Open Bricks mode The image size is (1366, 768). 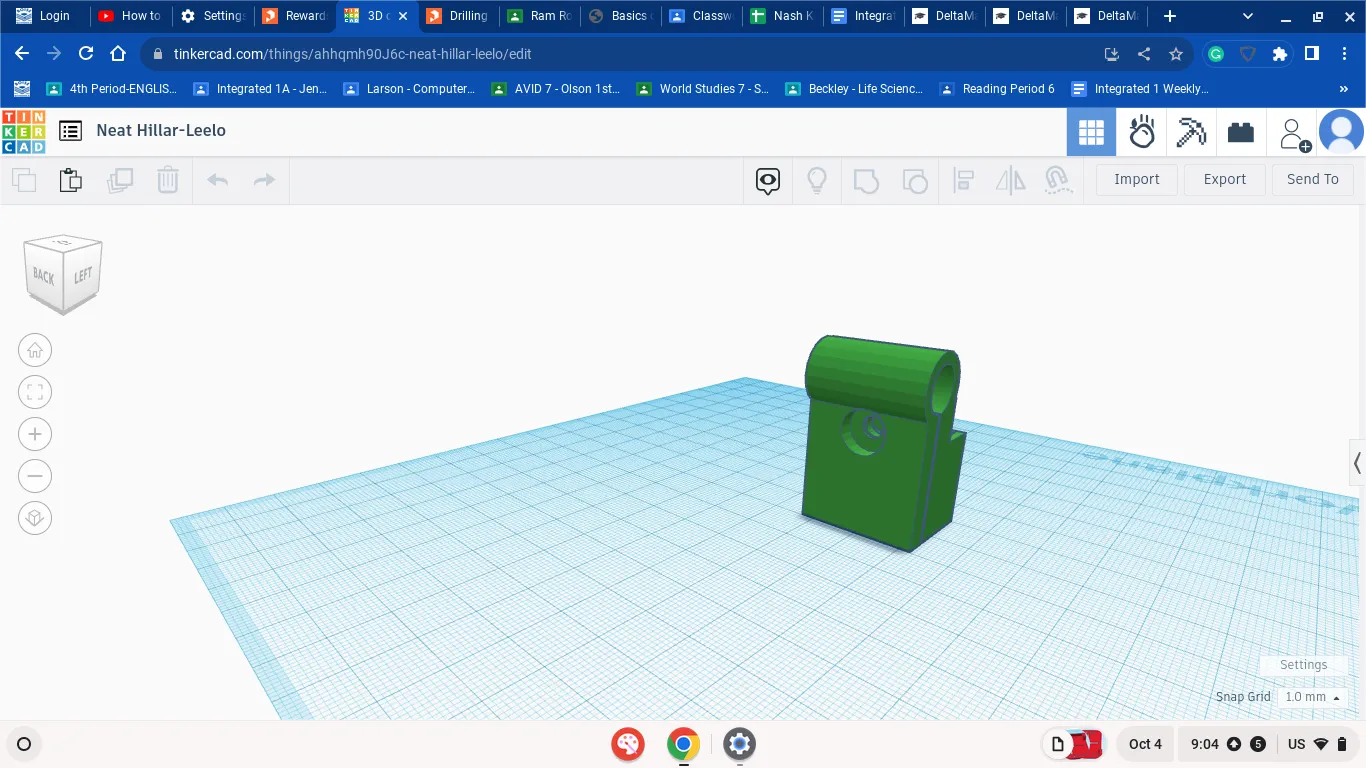tap(1241, 132)
